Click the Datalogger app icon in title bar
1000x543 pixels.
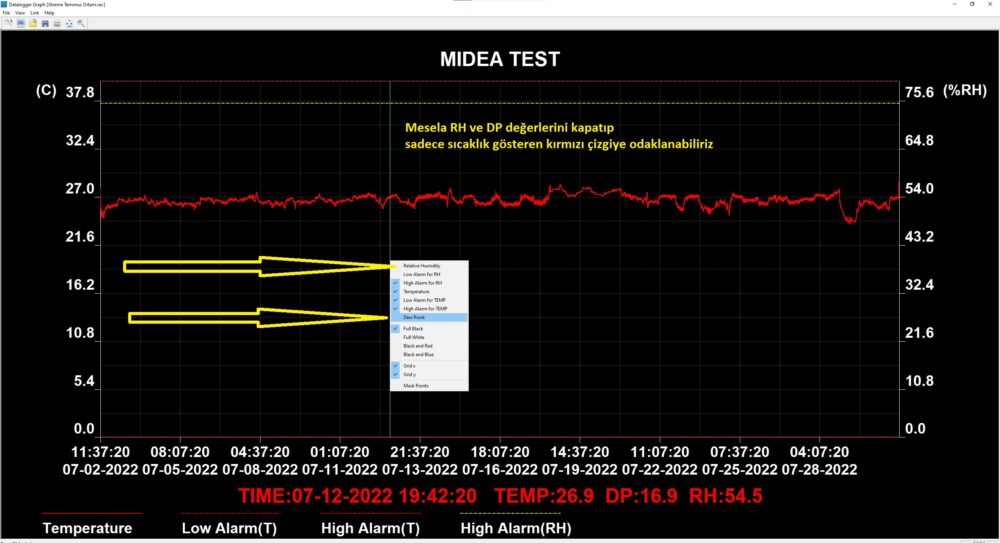coord(4,4)
